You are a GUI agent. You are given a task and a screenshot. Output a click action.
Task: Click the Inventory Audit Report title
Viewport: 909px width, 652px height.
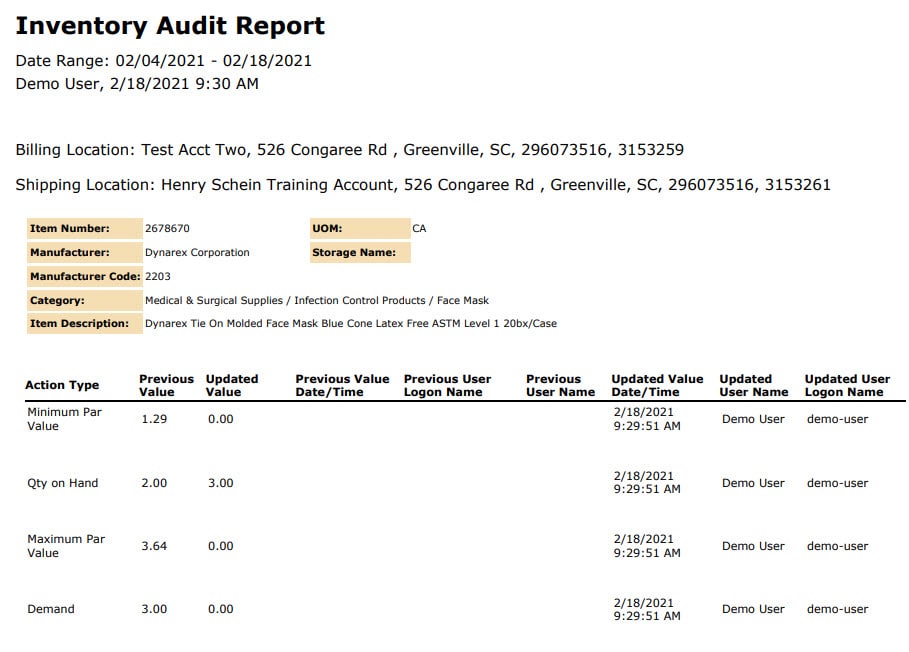tap(170, 26)
